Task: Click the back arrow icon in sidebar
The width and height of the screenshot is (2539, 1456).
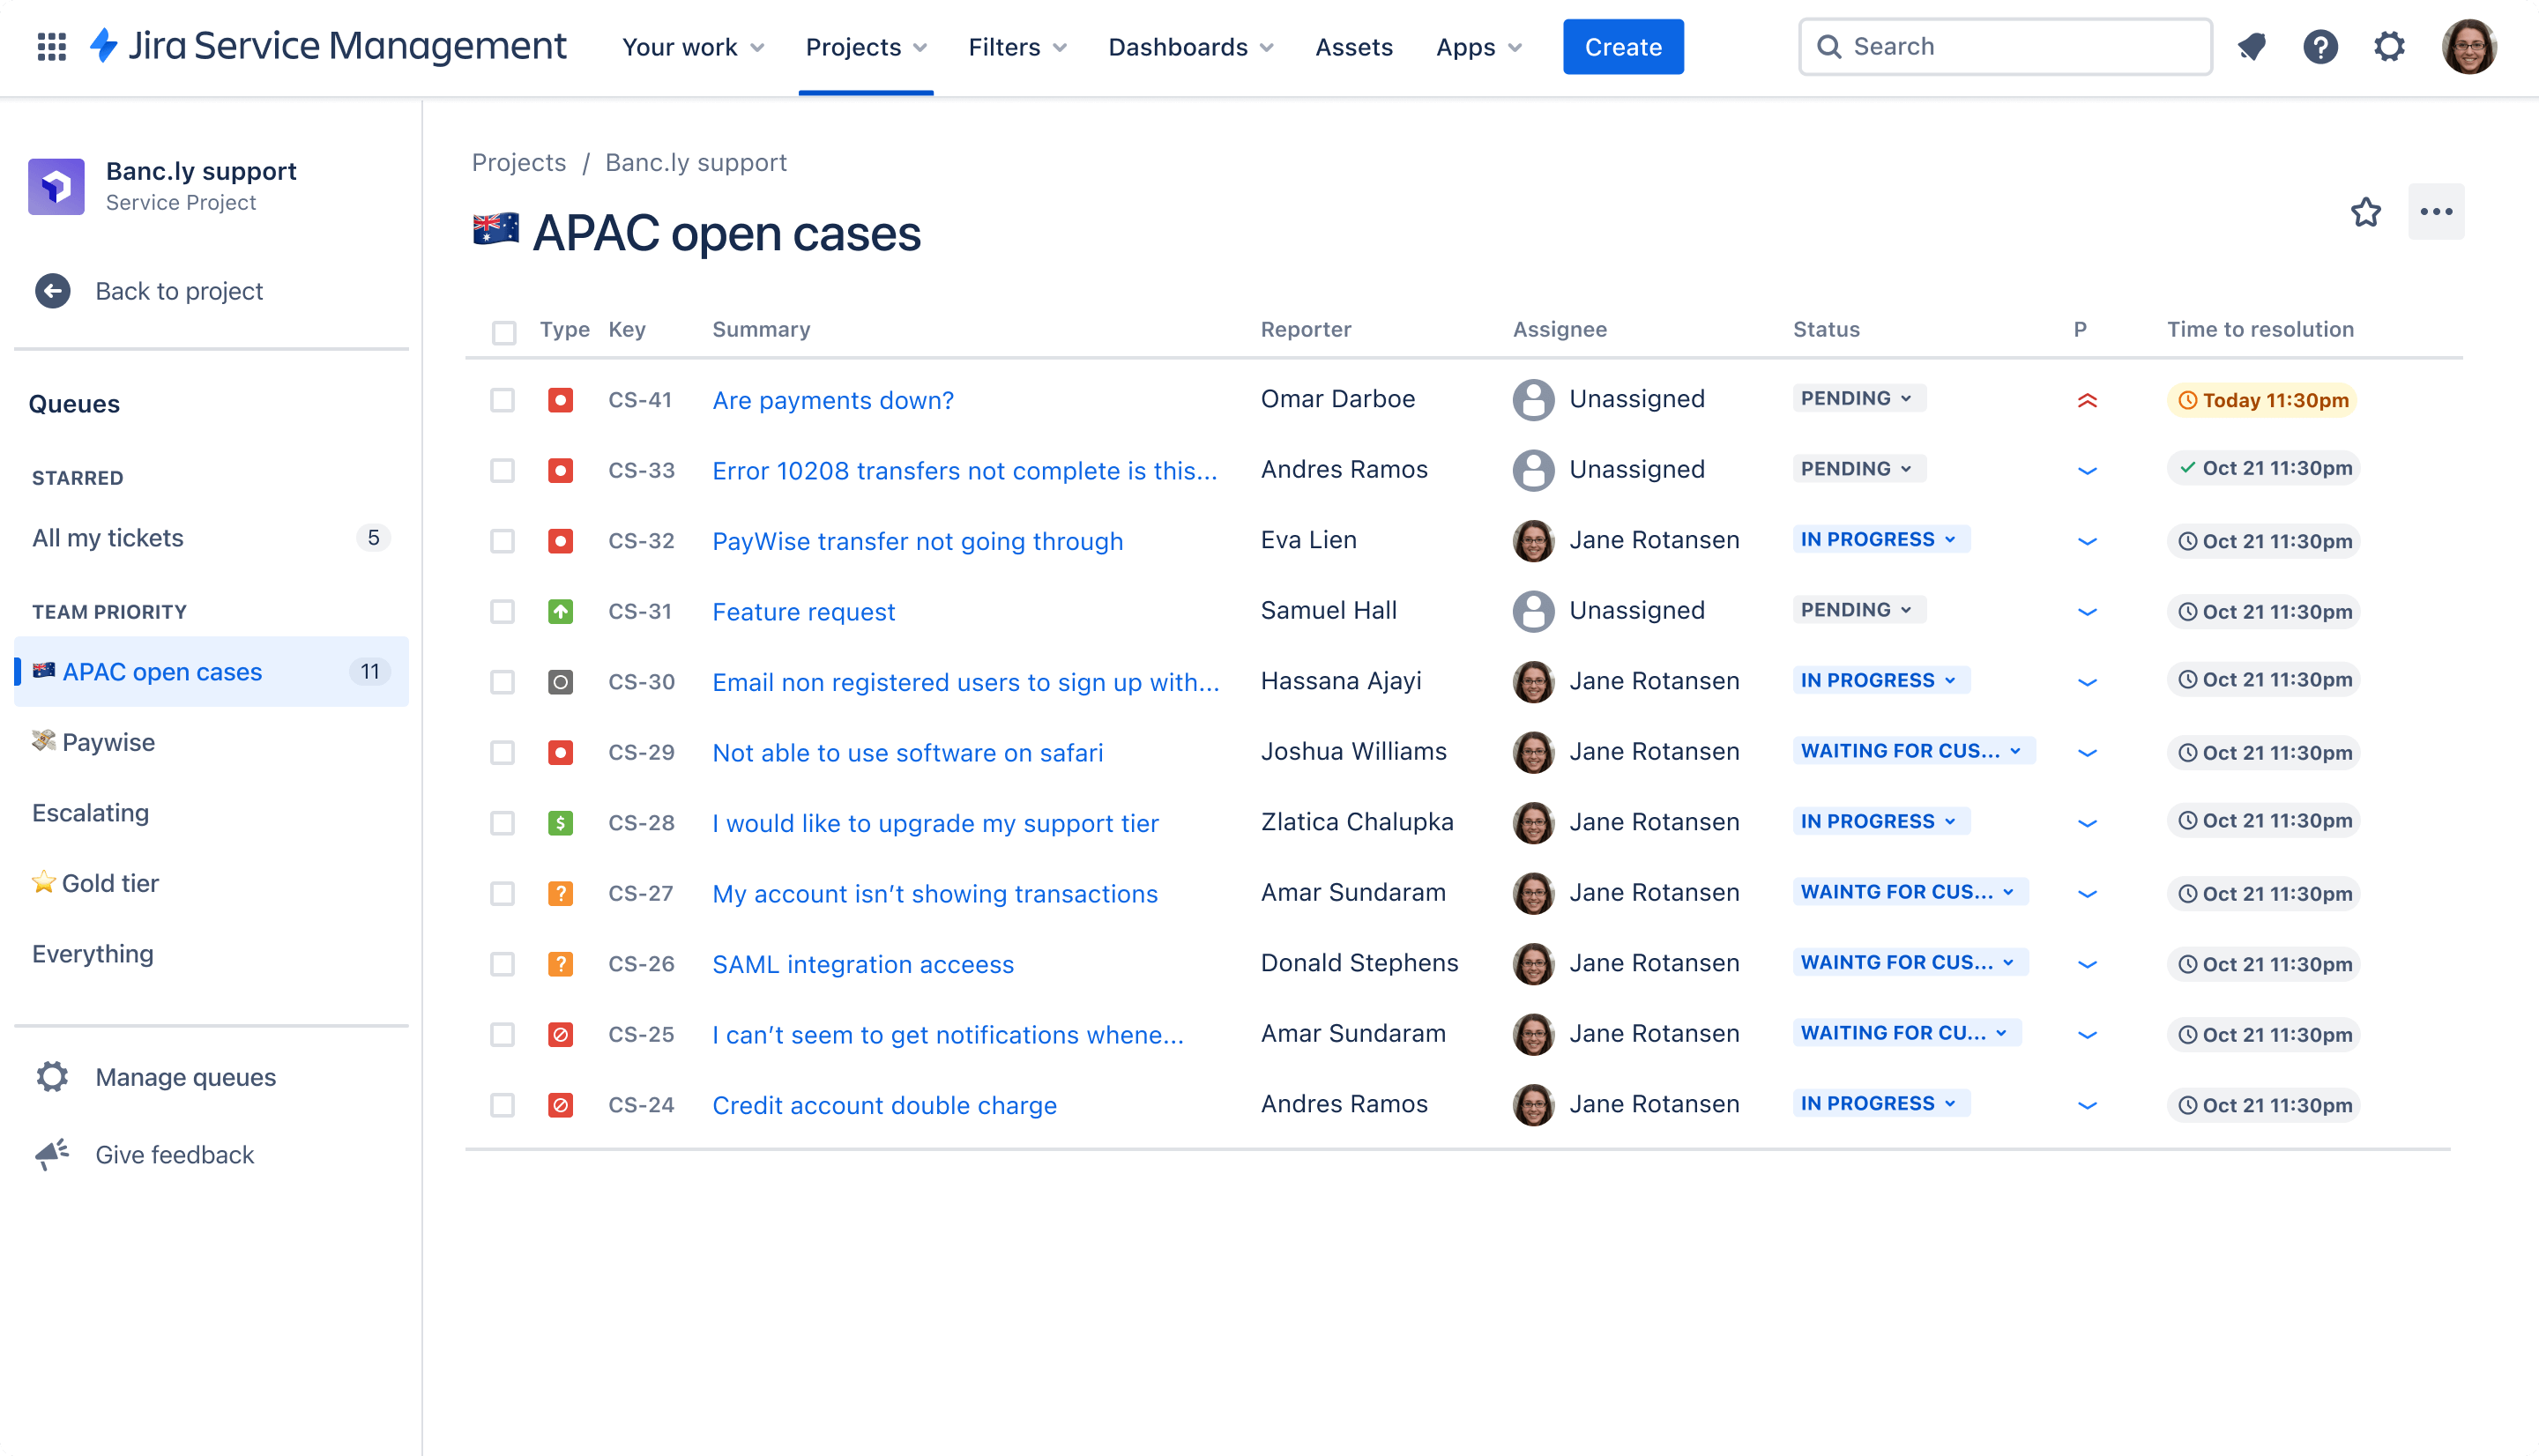Action: [x=54, y=289]
